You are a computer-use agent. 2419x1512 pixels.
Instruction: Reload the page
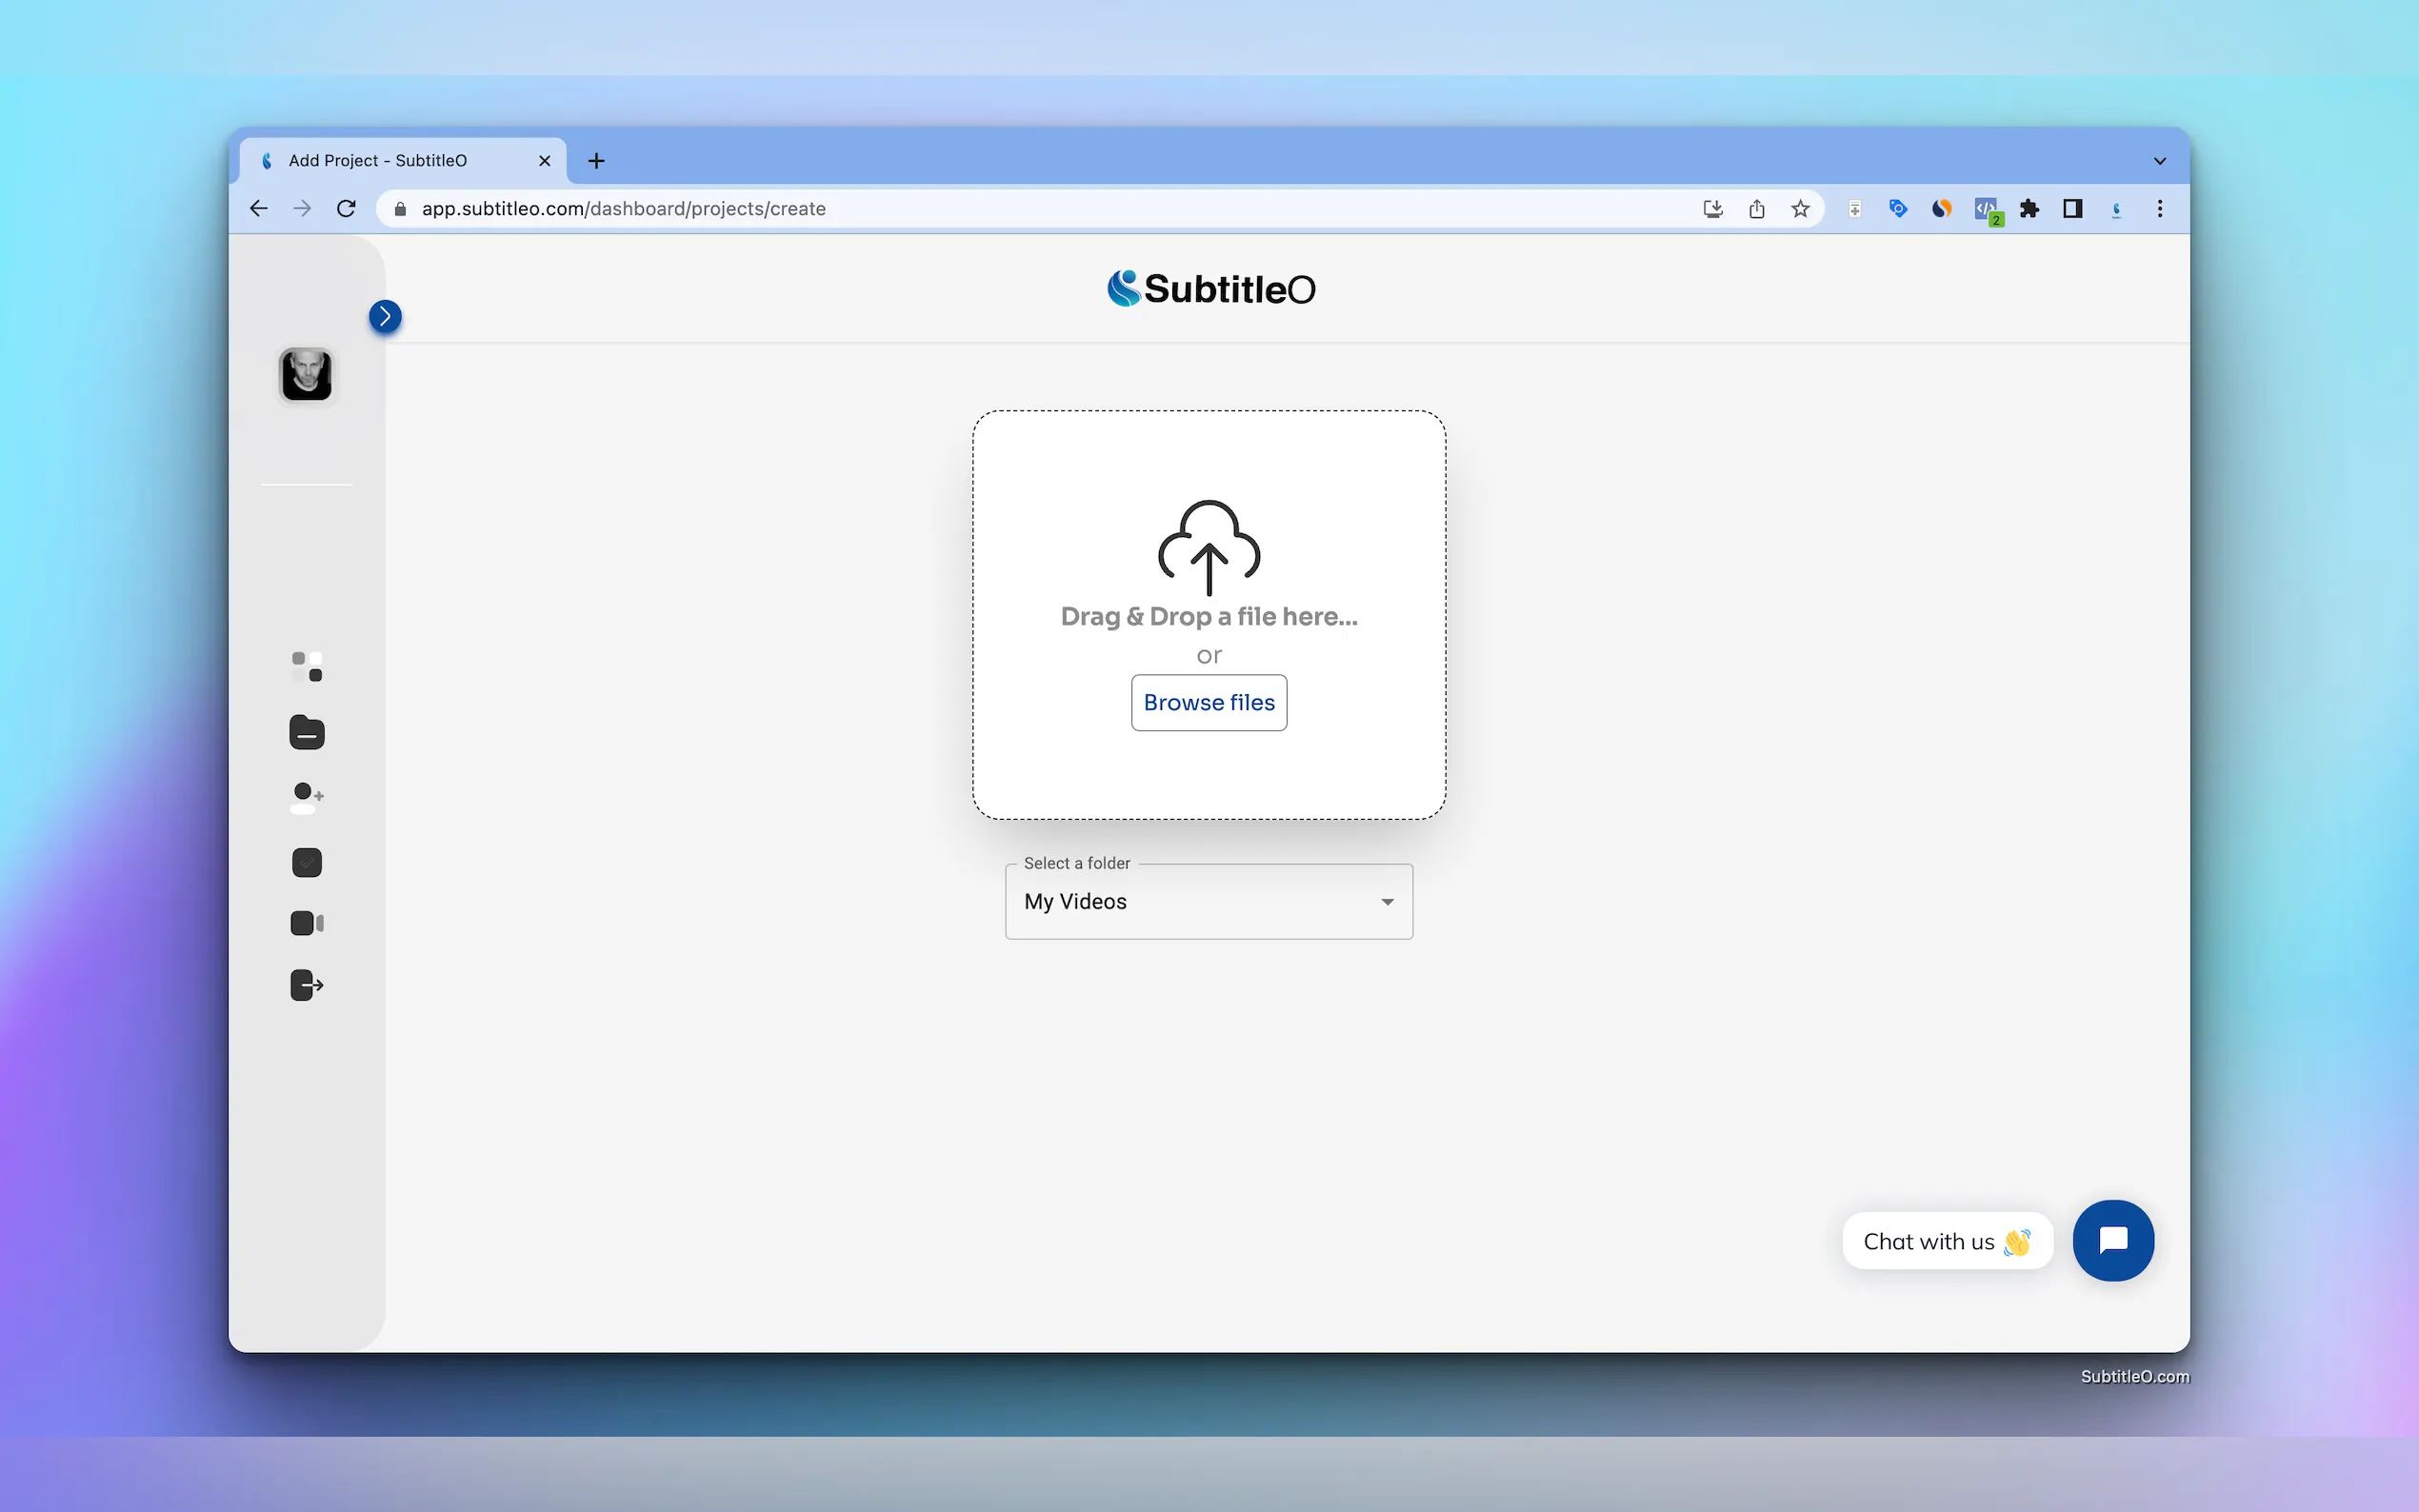(346, 209)
